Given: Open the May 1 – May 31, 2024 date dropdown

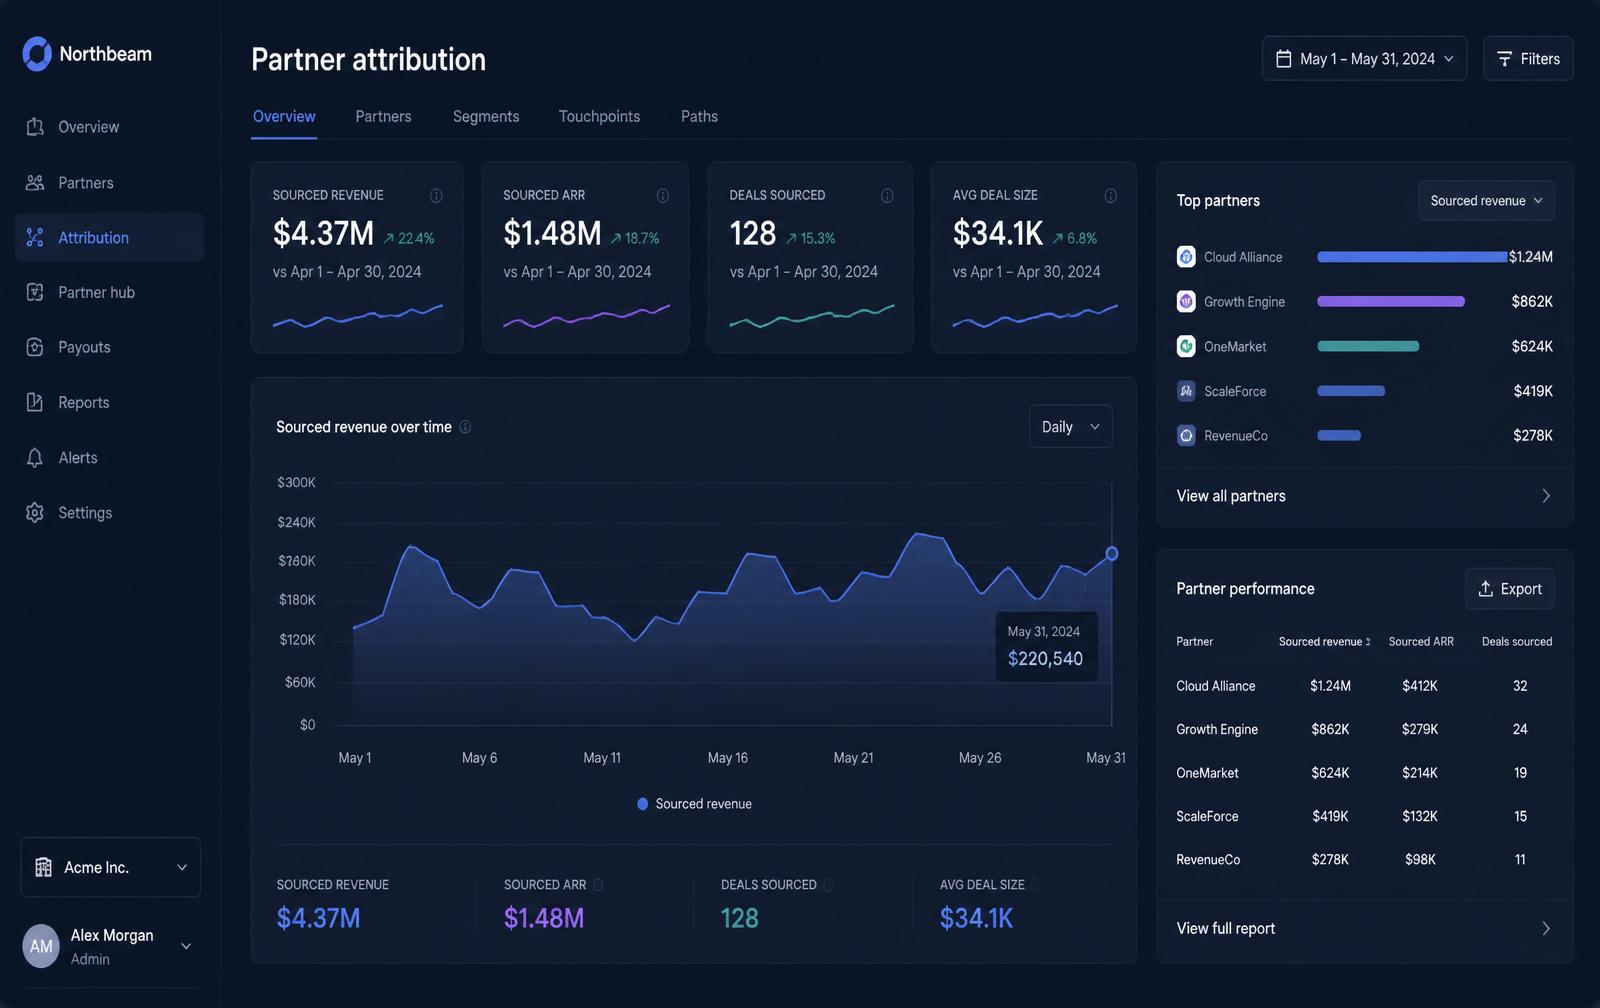Looking at the screenshot, I should [1364, 58].
